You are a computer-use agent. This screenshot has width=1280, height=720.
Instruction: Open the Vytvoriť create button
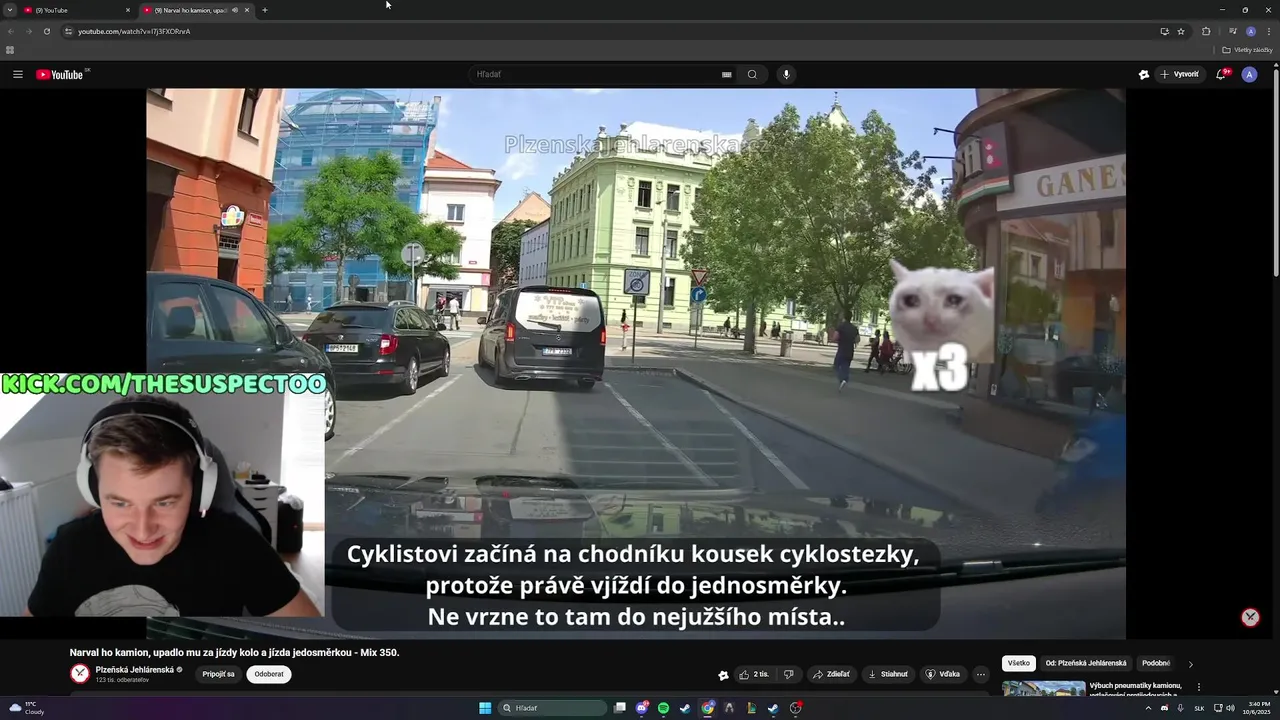click(x=1180, y=74)
